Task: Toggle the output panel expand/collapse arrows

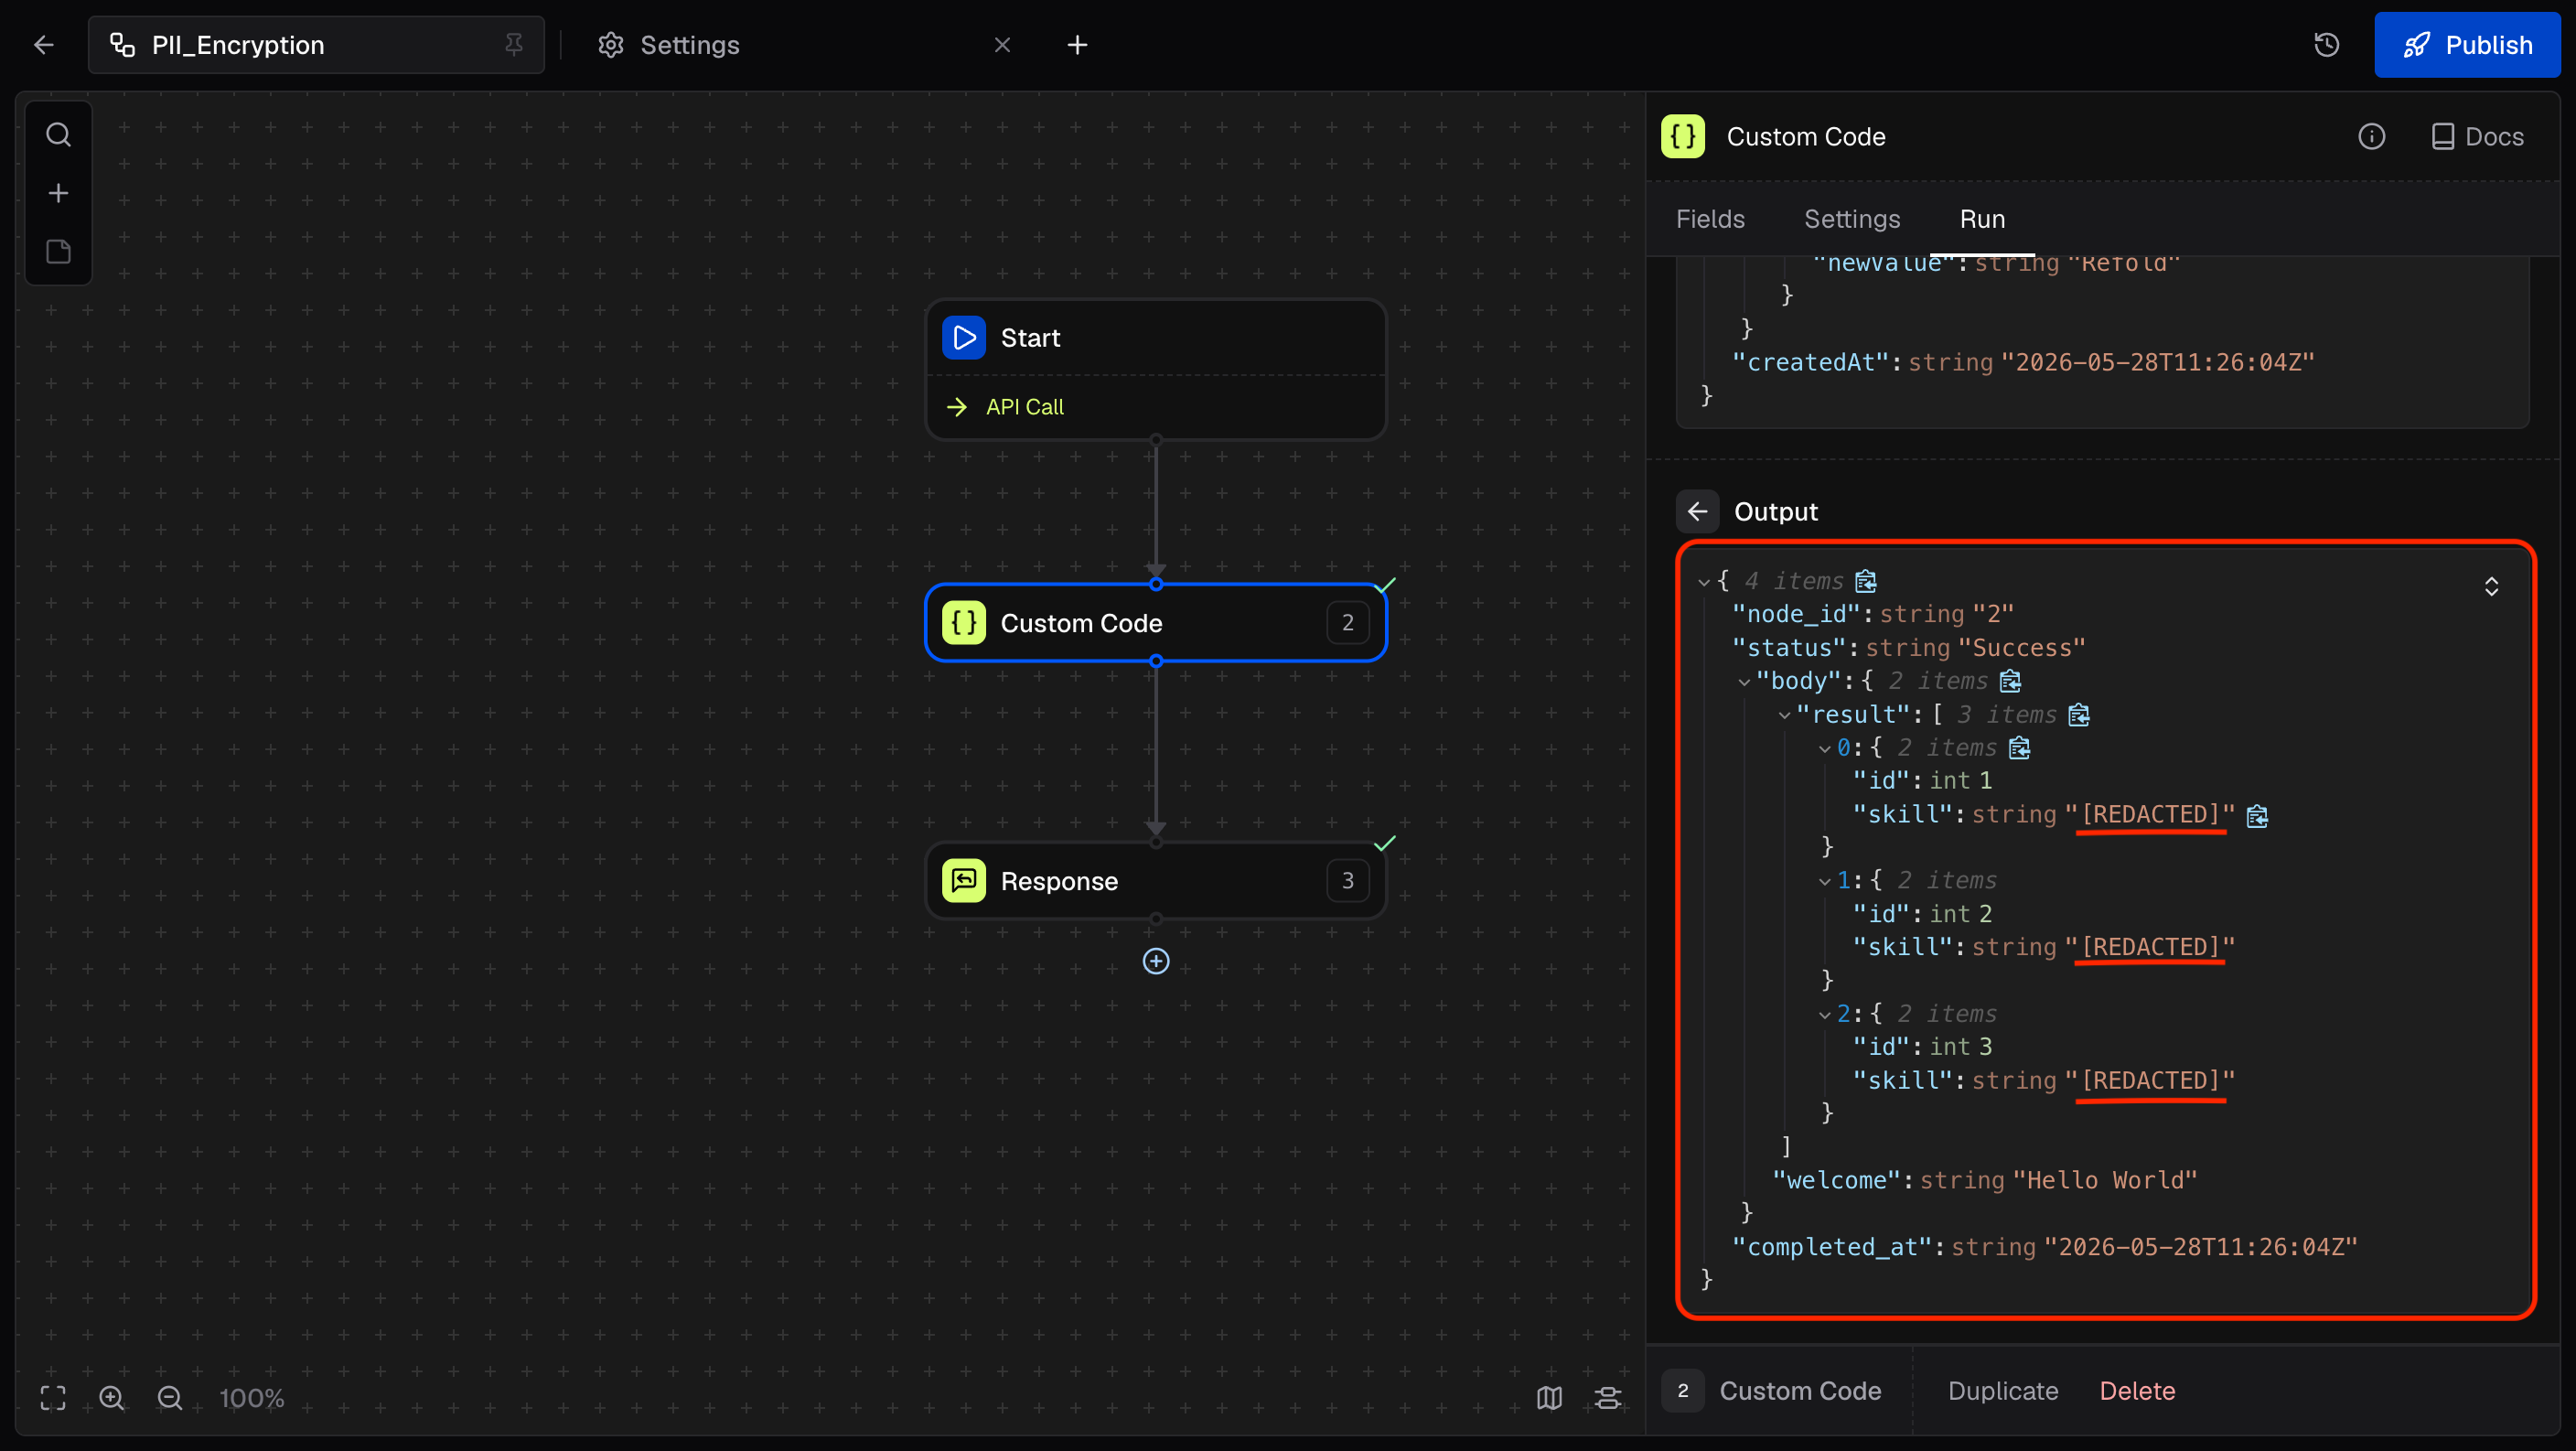Action: coord(2491,586)
